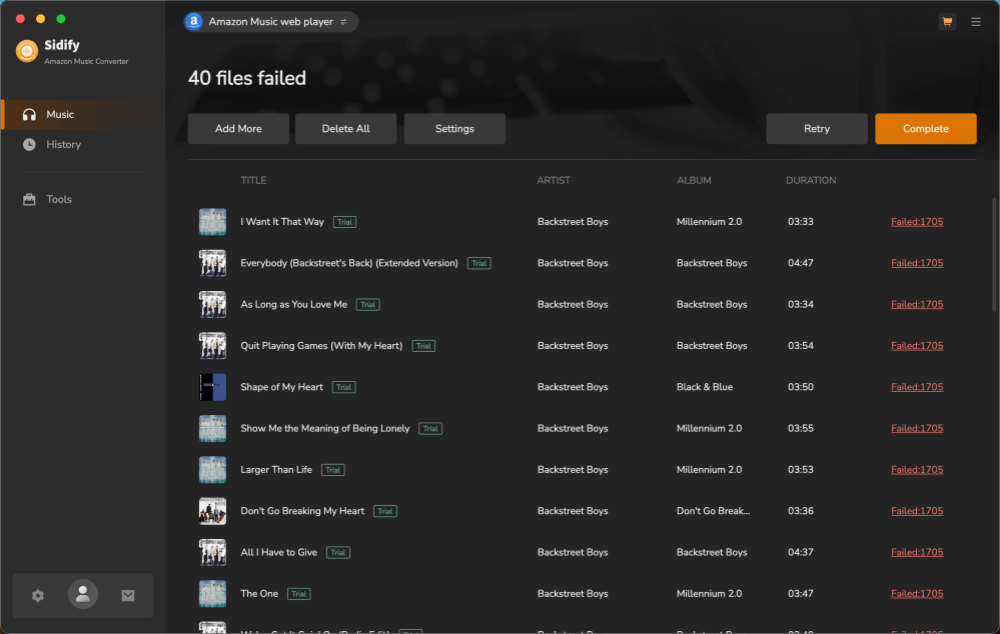Click Trial badge next to Shape of My Heart
1000x634 pixels.
coord(344,387)
